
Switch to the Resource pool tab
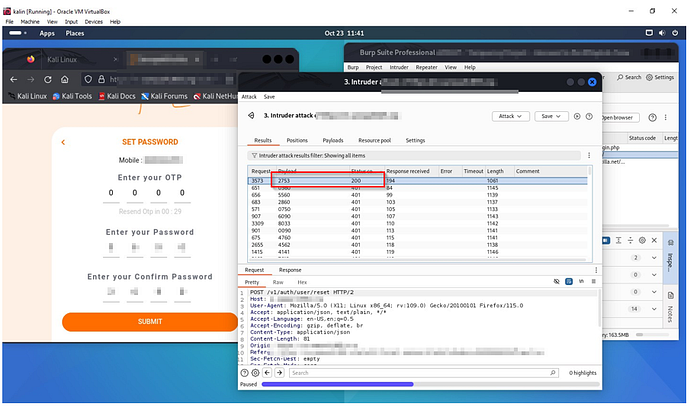click(375, 140)
